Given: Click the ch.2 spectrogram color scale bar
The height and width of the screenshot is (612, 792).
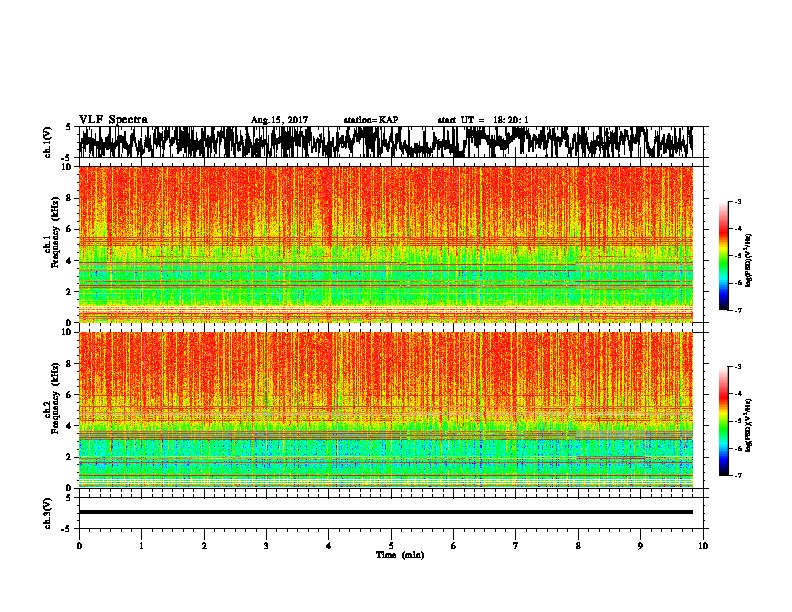Looking at the screenshot, I should (x=723, y=421).
